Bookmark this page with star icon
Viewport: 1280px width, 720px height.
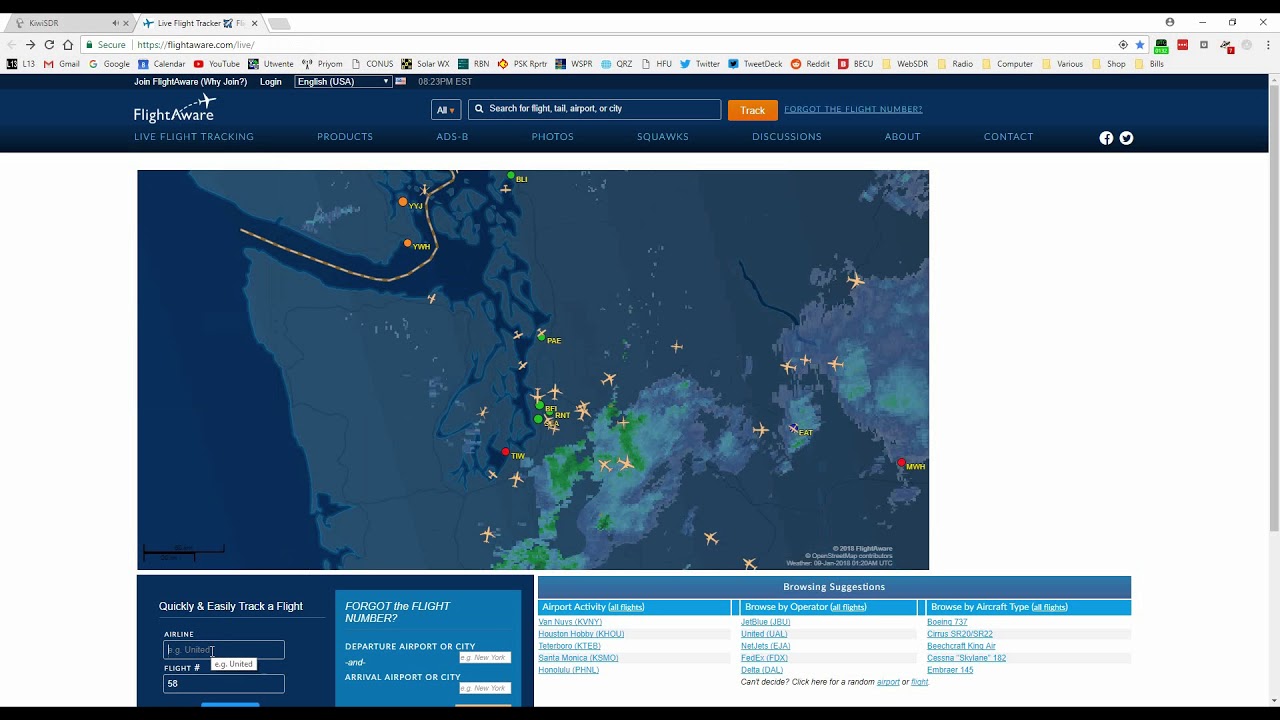(x=1140, y=45)
